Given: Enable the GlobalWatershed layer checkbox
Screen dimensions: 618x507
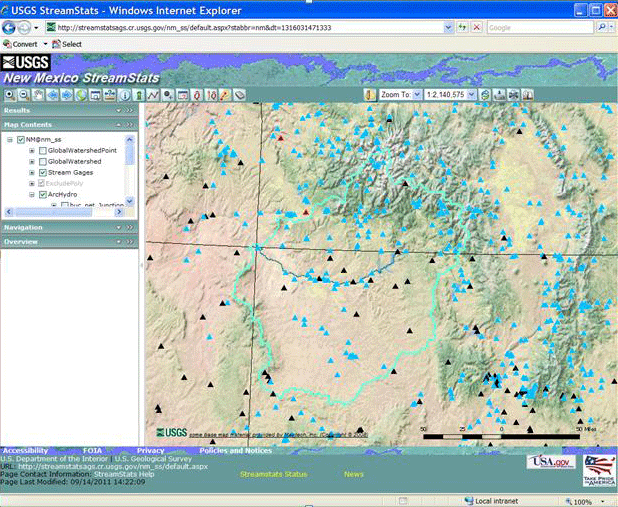Looking at the screenshot, I should pos(43,162).
